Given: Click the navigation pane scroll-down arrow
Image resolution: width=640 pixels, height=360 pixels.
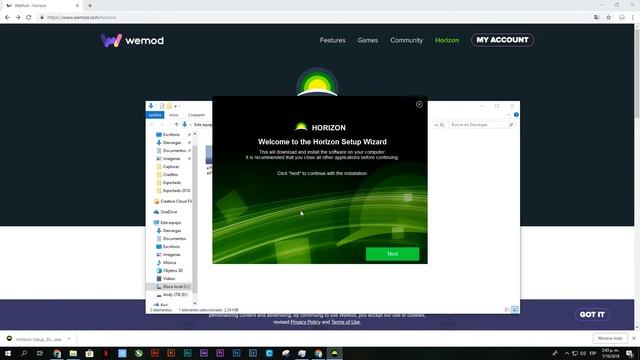Looking at the screenshot, I should [x=195, y=303].
